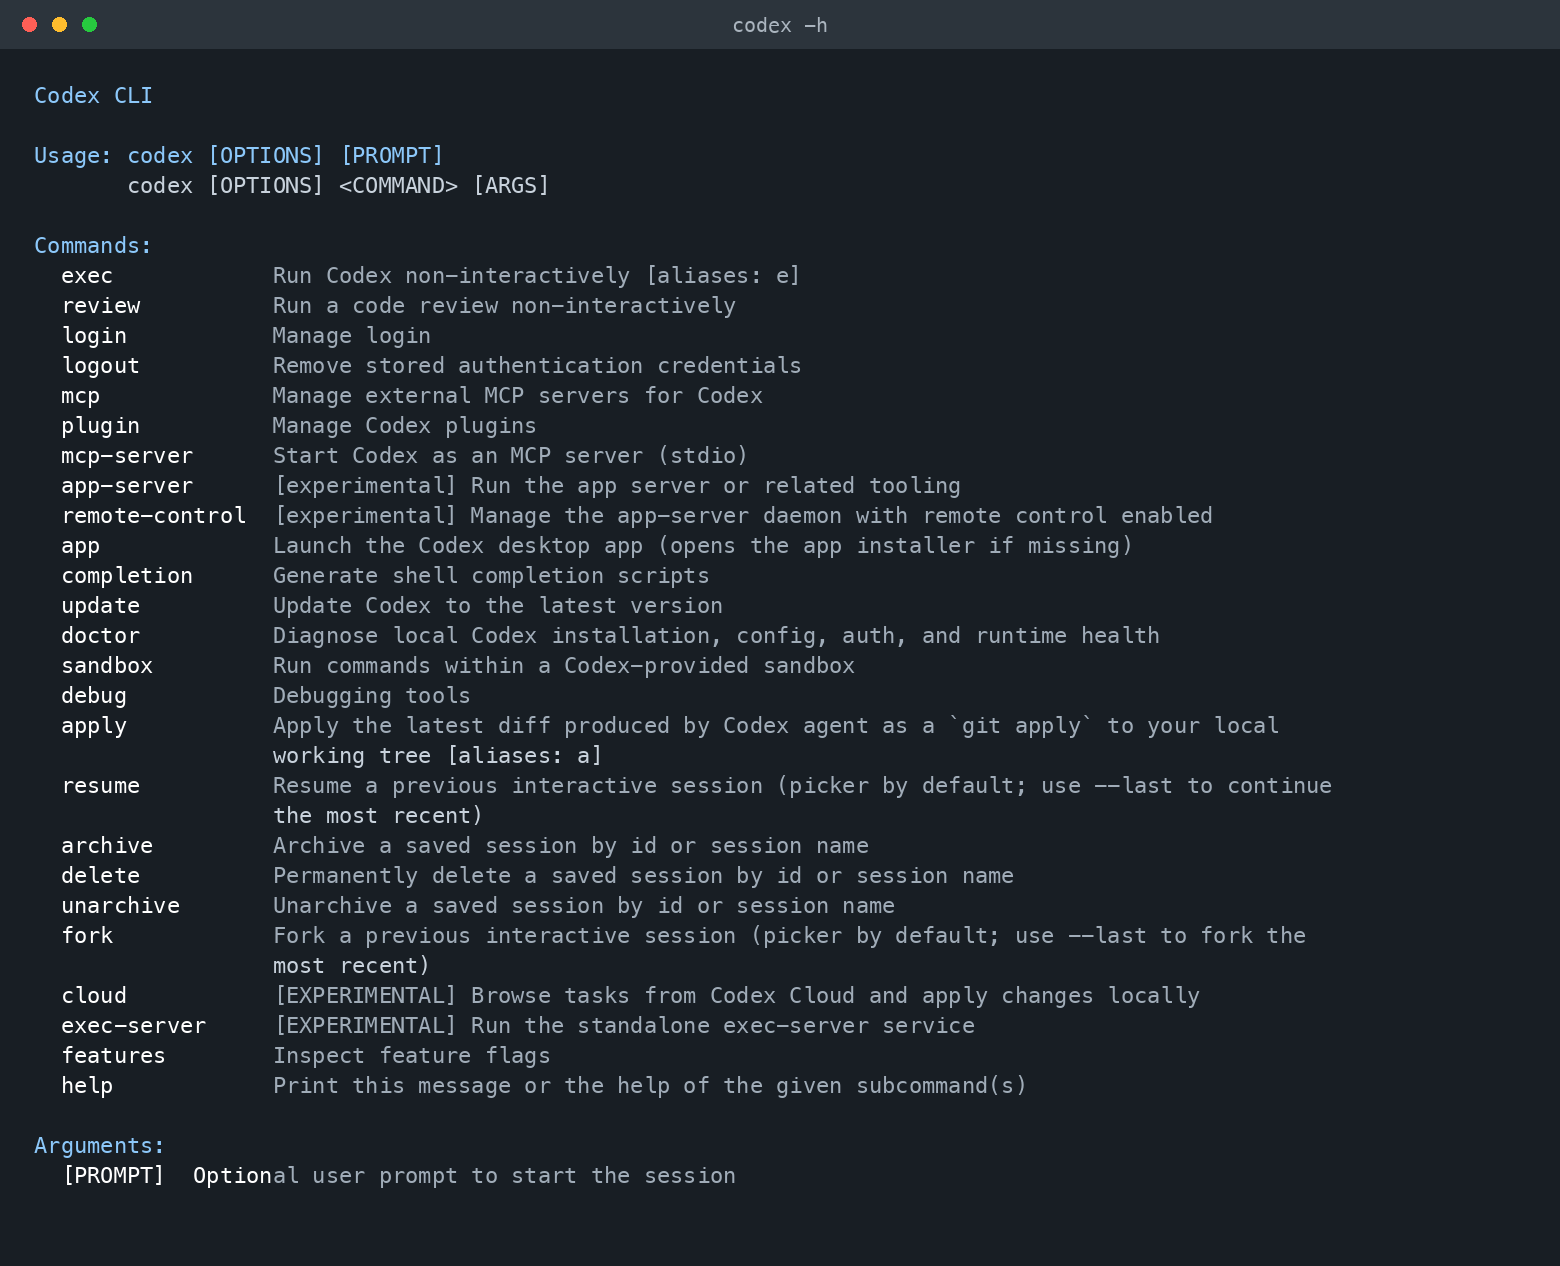This screenshot has height=1266, width=1560.
Task: Click the 'delete' command name
Action: [101, 876]
